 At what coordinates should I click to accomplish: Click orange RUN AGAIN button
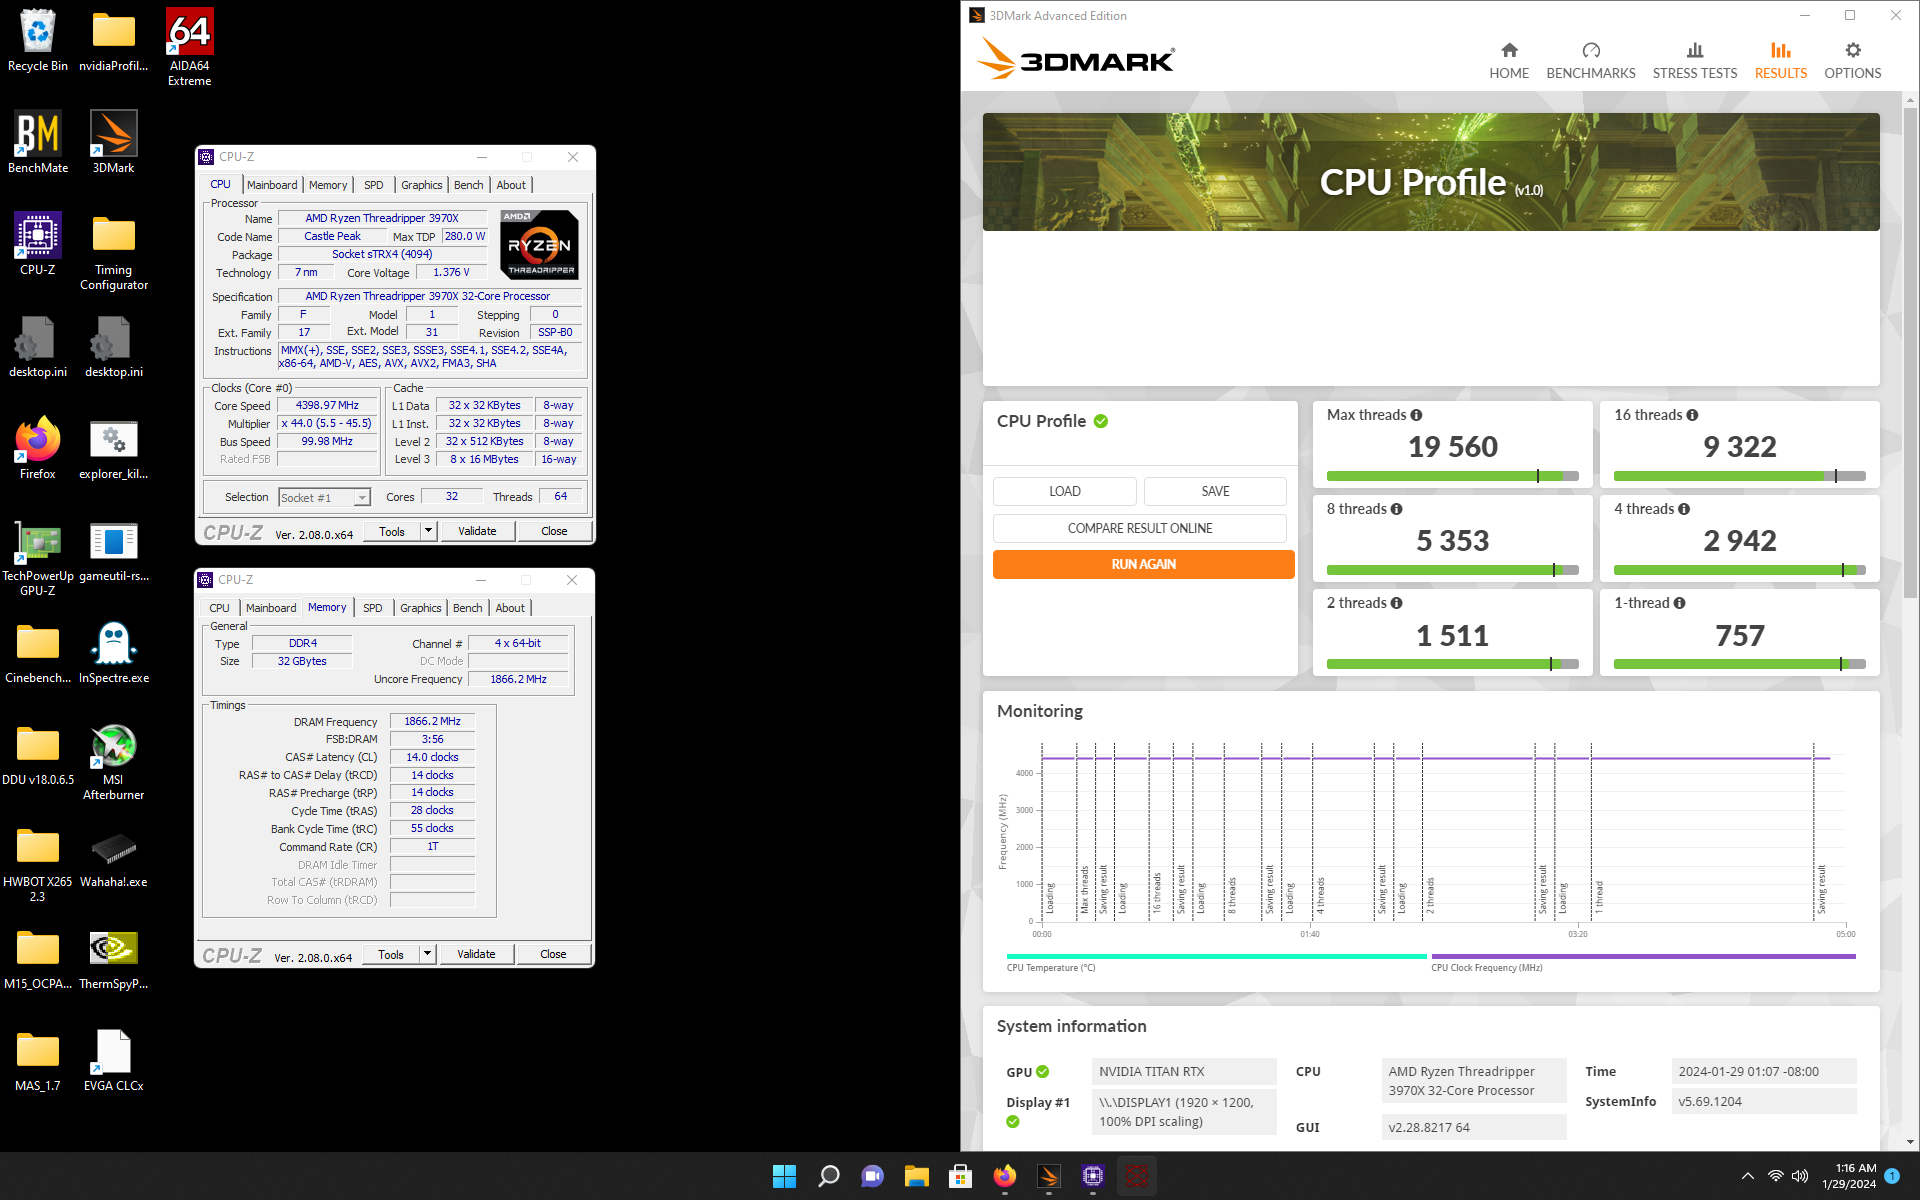tap(1143, 564)
